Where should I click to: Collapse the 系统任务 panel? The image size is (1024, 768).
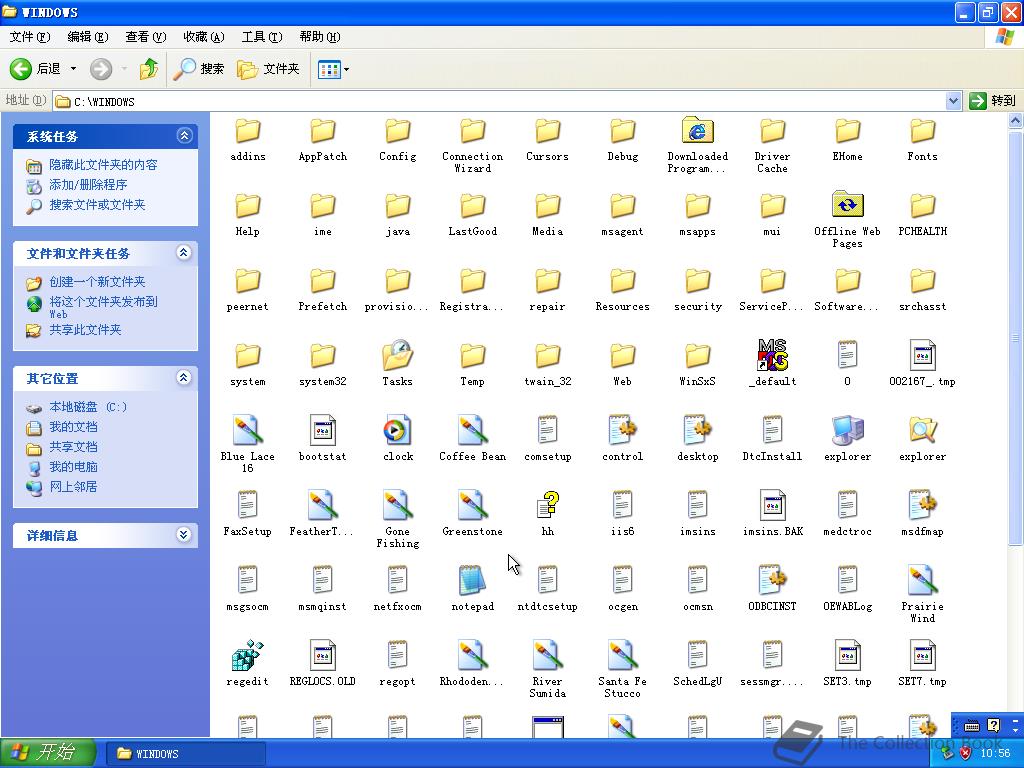pos(184,136)
